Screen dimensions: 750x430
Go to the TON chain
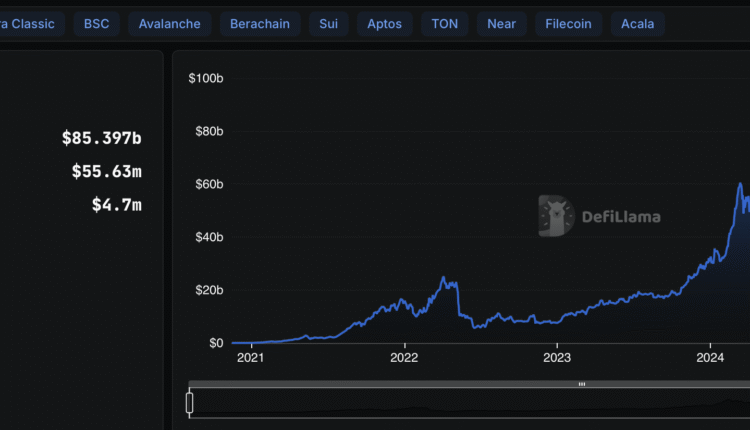click(444, 23)
